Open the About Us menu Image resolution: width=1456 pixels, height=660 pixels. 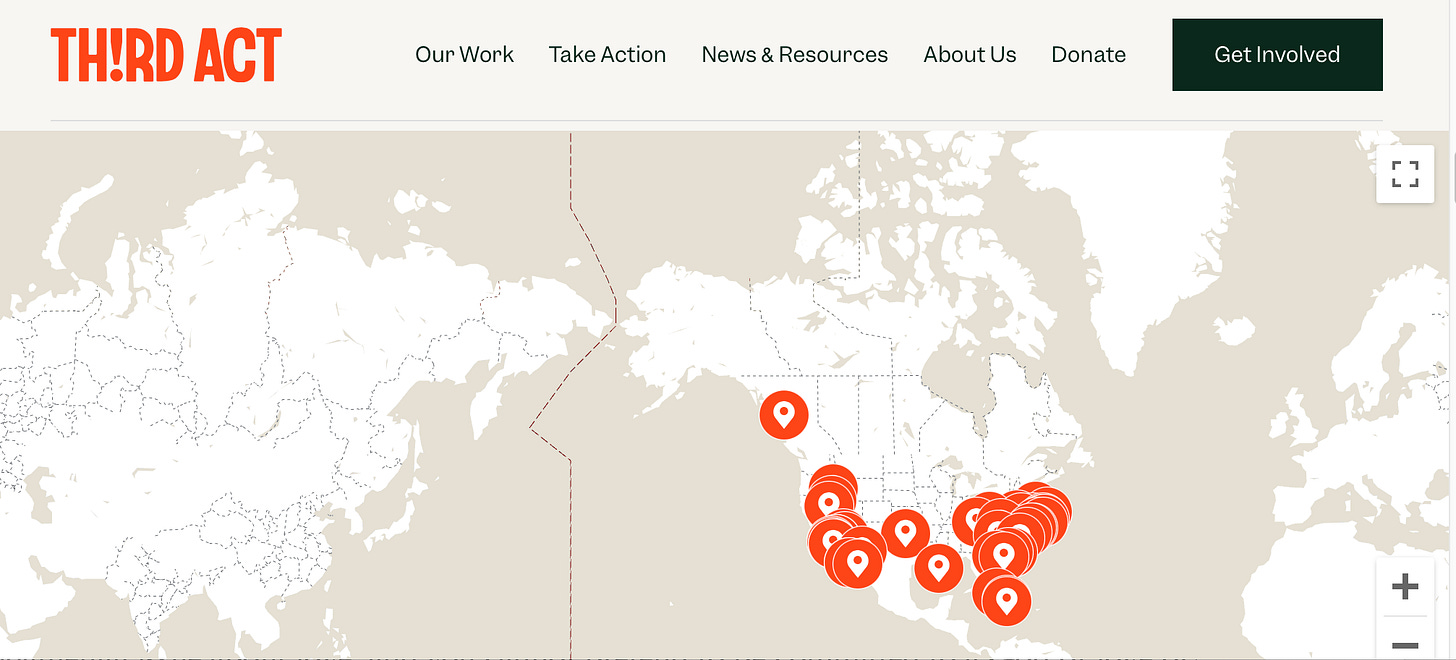969,55
